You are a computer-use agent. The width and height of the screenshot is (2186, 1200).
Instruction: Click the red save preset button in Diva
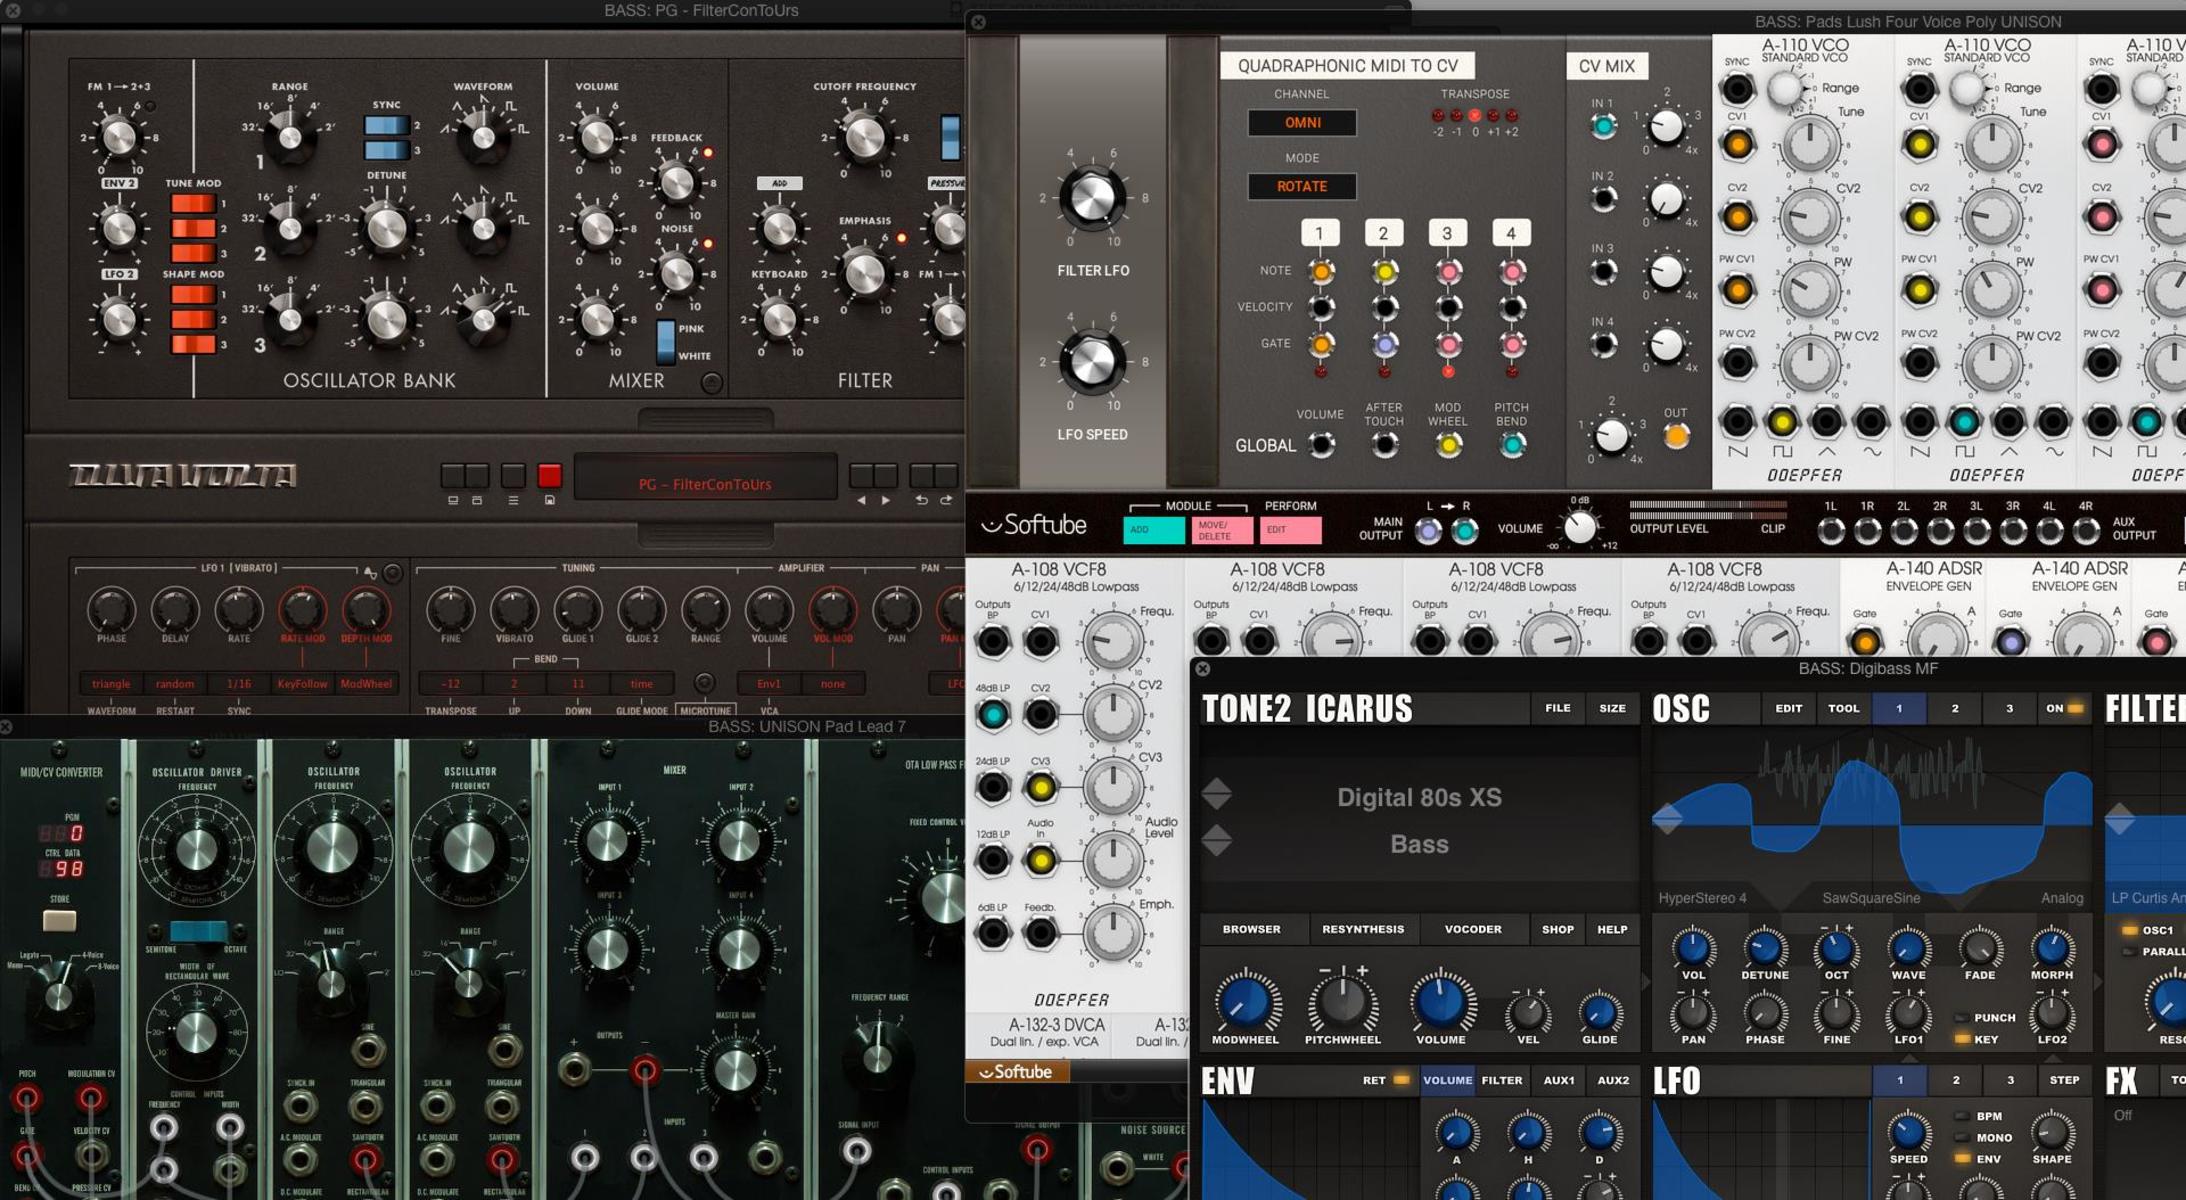click(x=549, y=476)
